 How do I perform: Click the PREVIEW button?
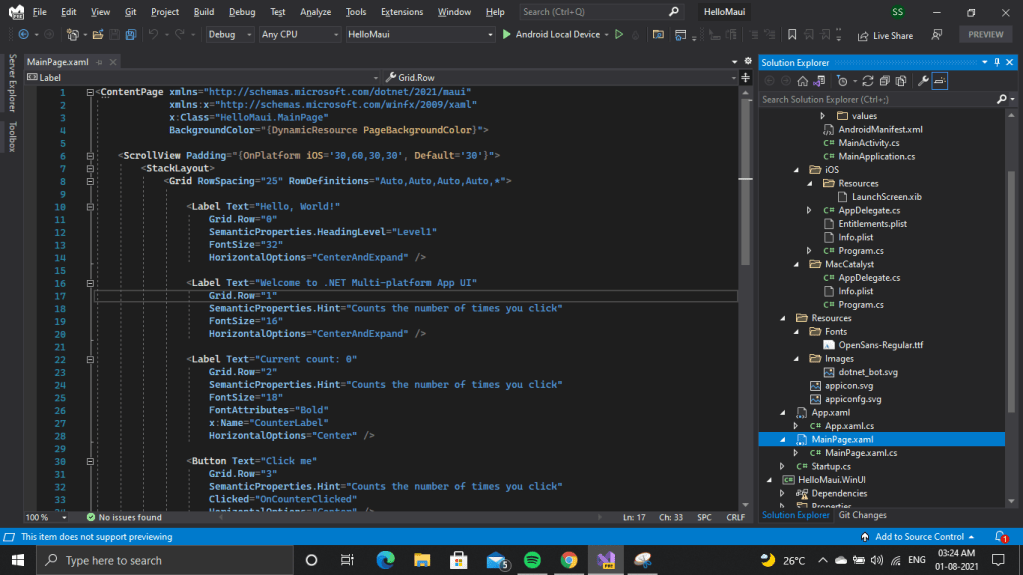[x=985, y=35]
